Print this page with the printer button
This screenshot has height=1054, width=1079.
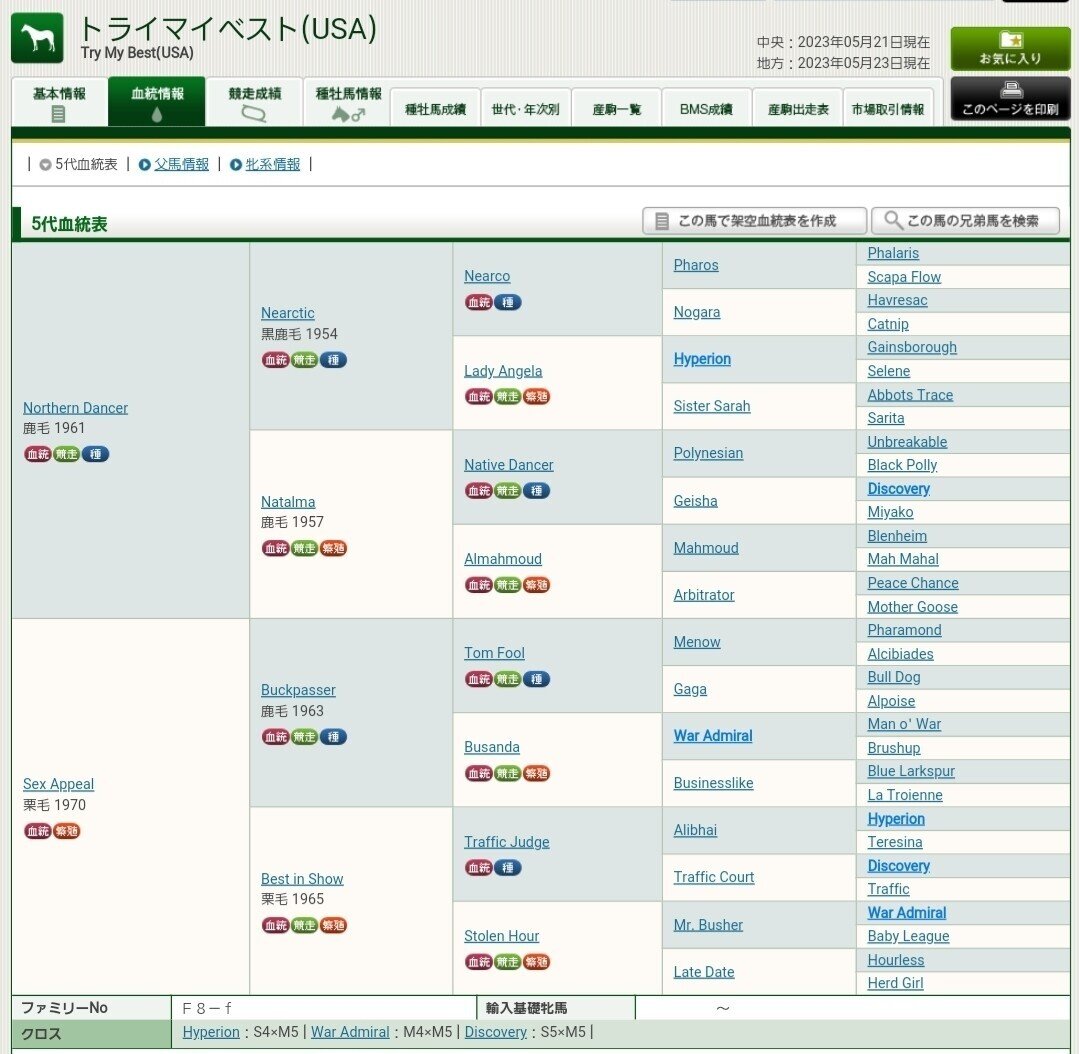pyautogui.click(x=1009, y=98)
